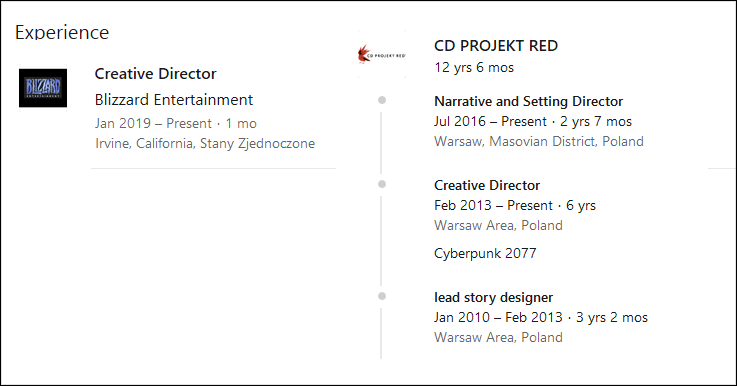
Task: Click the Blizzard Entertainment logo icon
Action: [43, 88]
